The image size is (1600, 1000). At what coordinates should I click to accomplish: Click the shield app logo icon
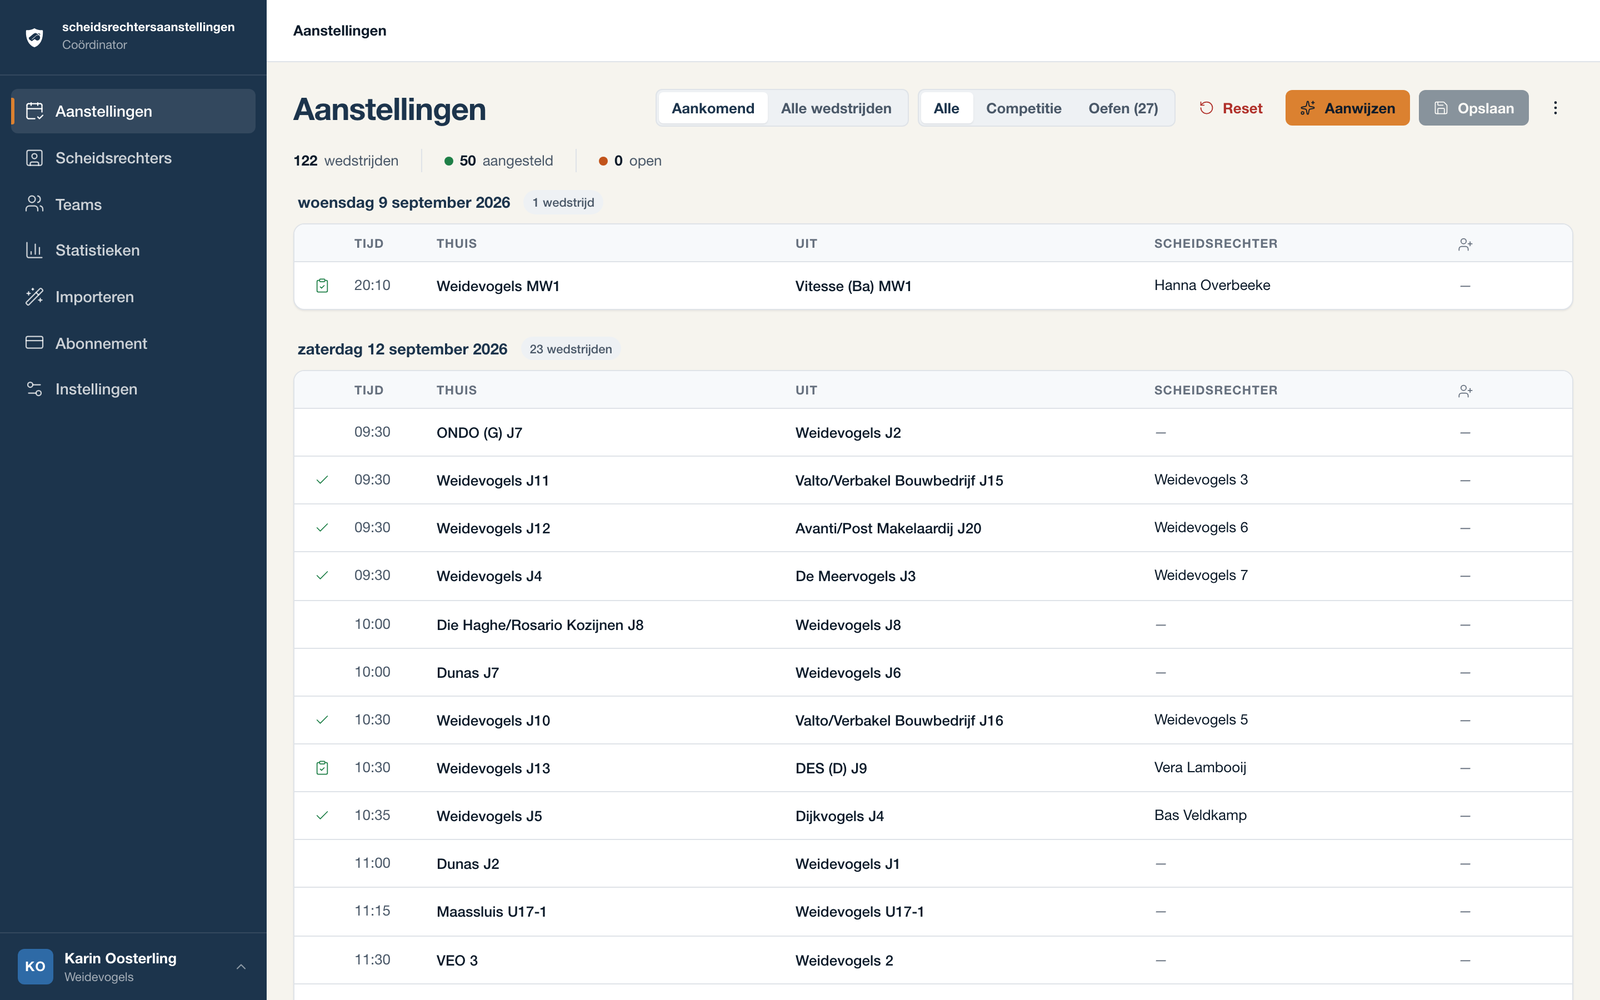point(34,37)
